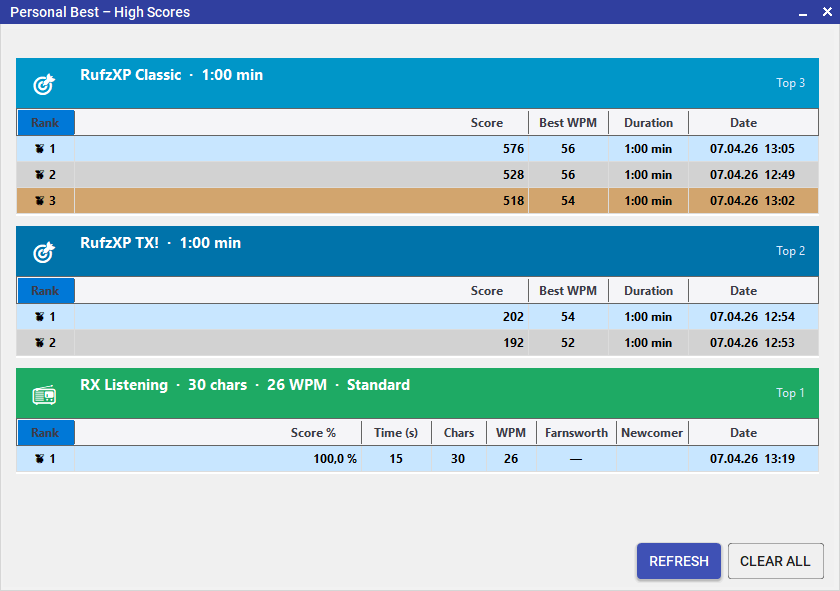
Task: Click medal icon of RufzXP TX! rank 1
Action: click(x=39, y=317)
